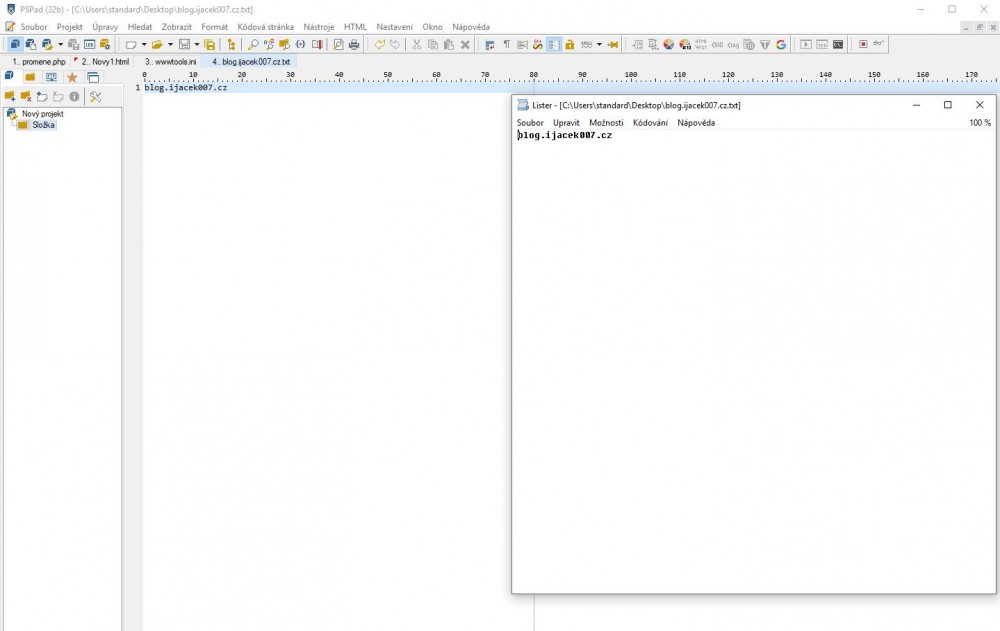Click the Print icon in the toolbar
1000x631 pixels.
point(354,45)
